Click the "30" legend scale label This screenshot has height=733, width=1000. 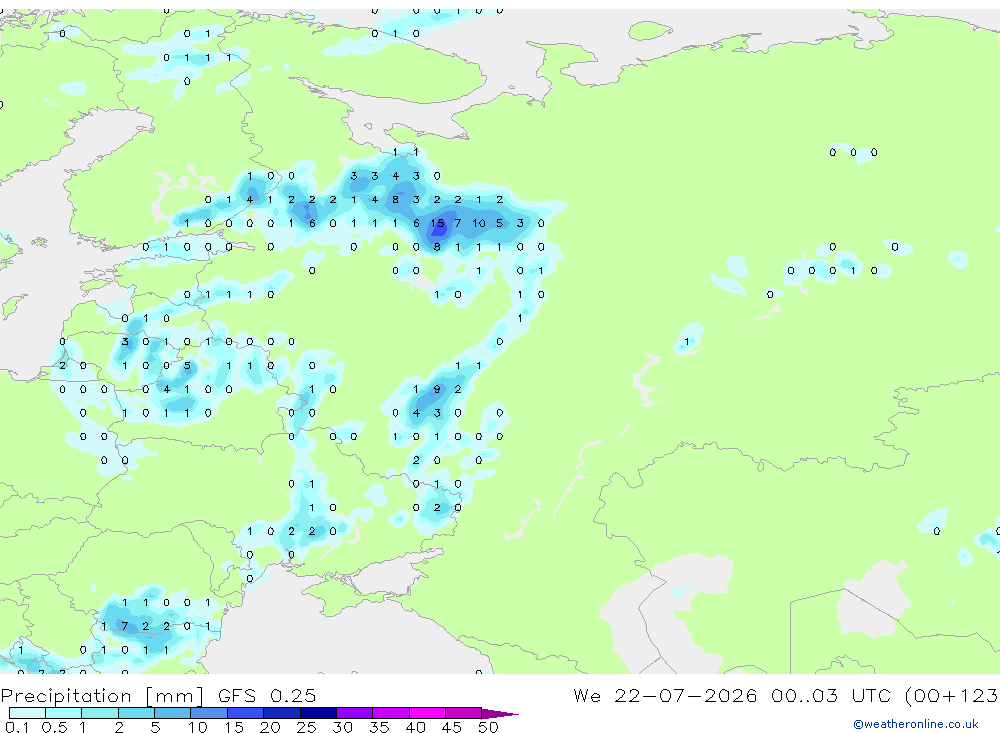tap(342, 727)
